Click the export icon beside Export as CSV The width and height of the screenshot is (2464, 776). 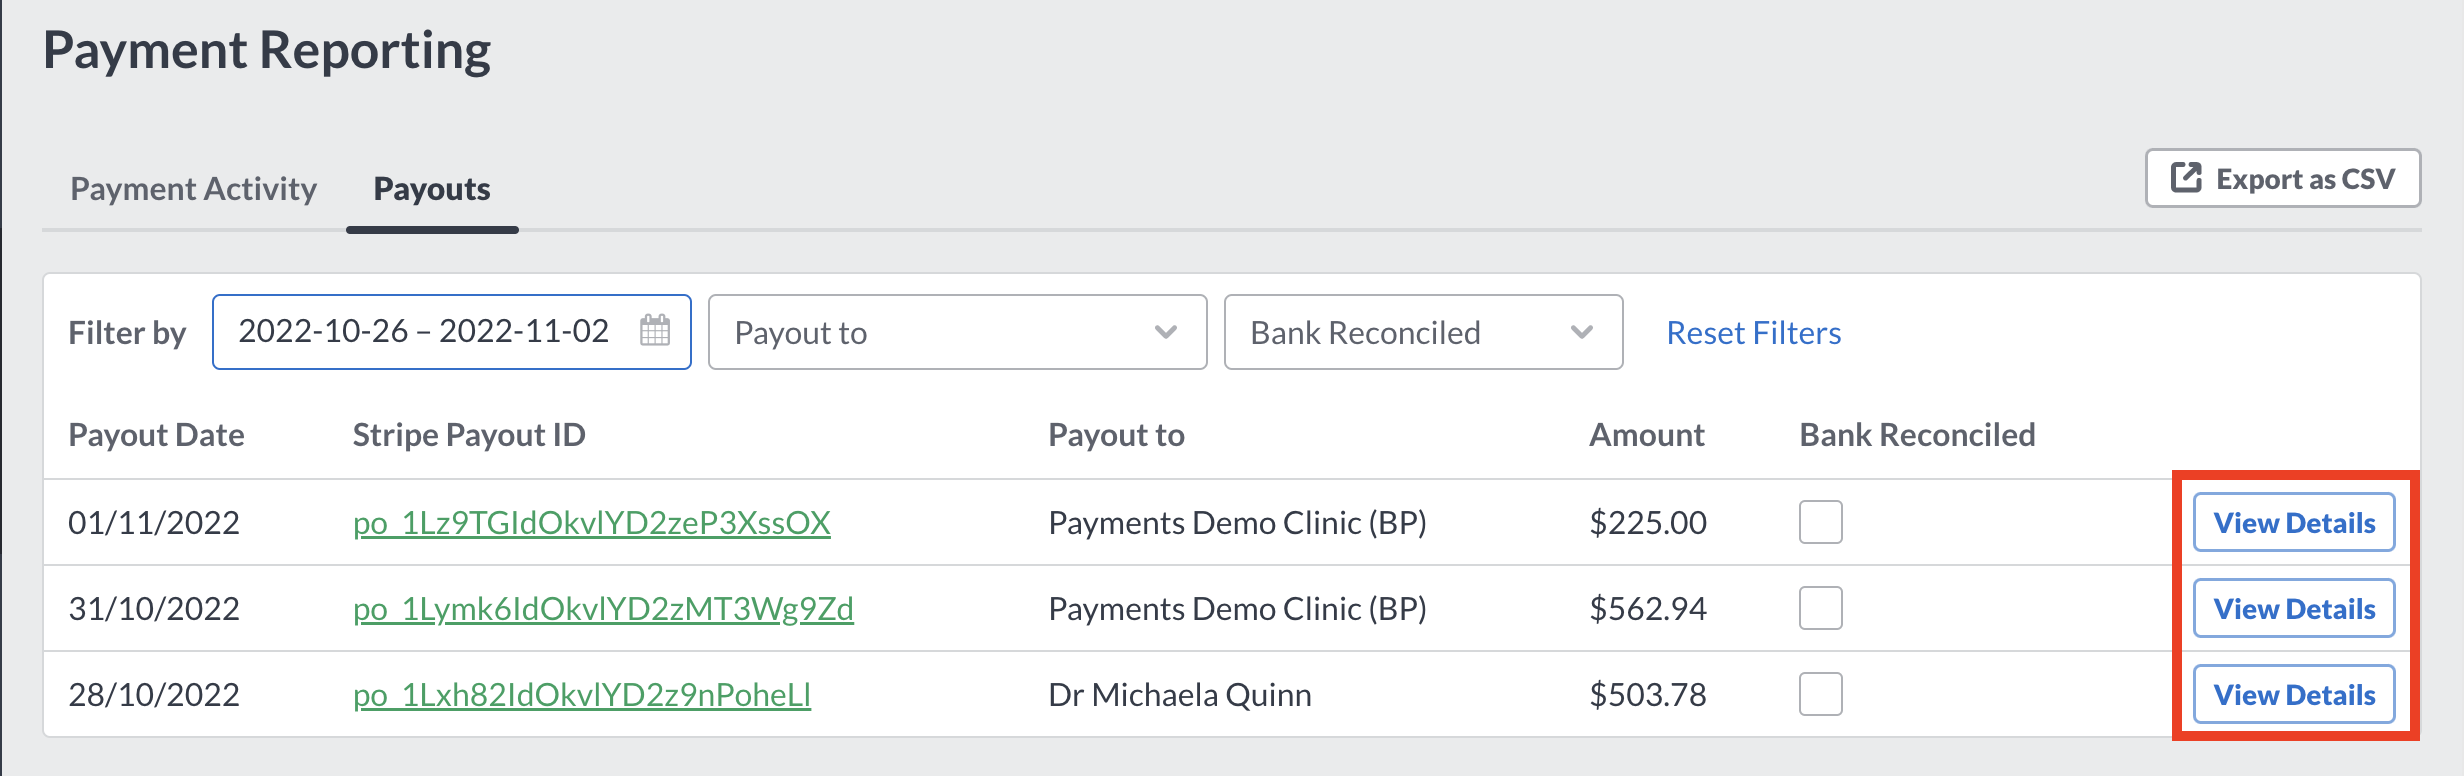coord(2186,178)
